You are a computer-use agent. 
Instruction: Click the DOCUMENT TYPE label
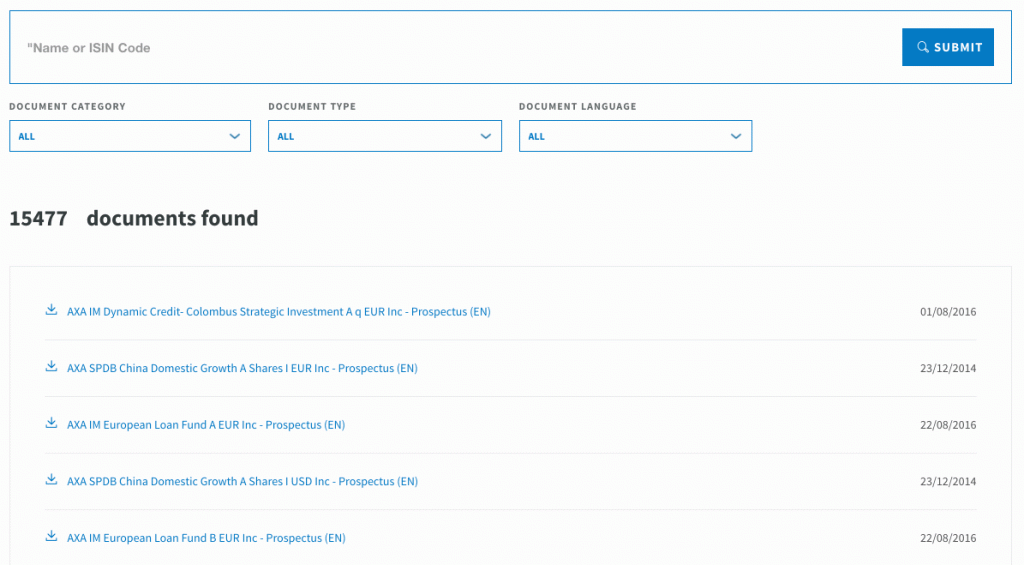pyautogui.click(x=312, y=106)
